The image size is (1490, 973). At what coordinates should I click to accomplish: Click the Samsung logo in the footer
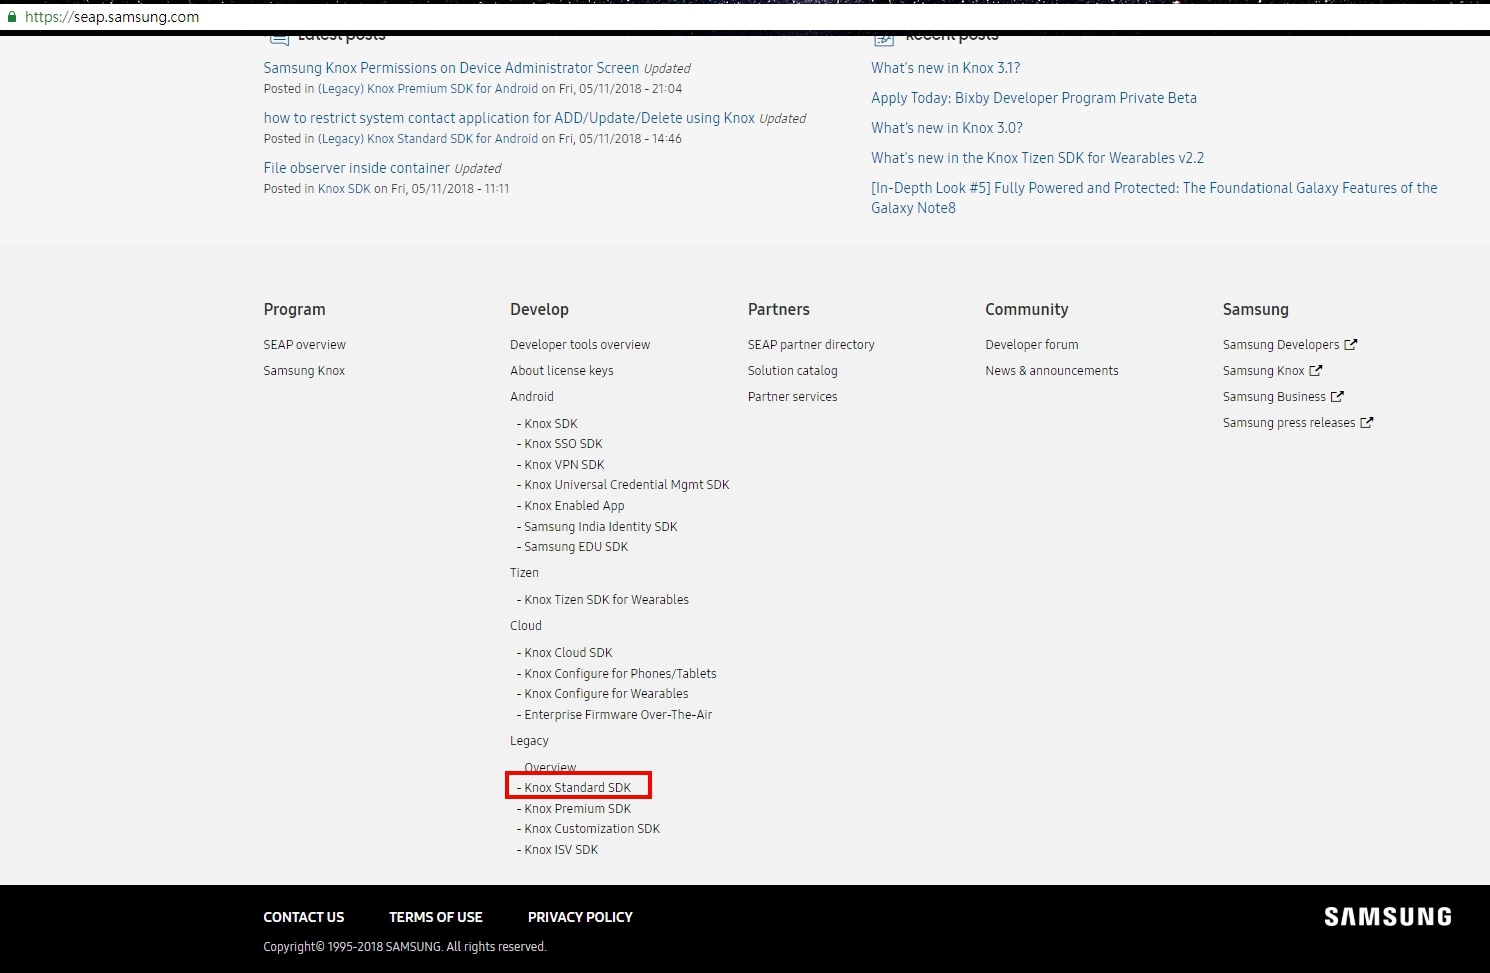click(1388, 917)
